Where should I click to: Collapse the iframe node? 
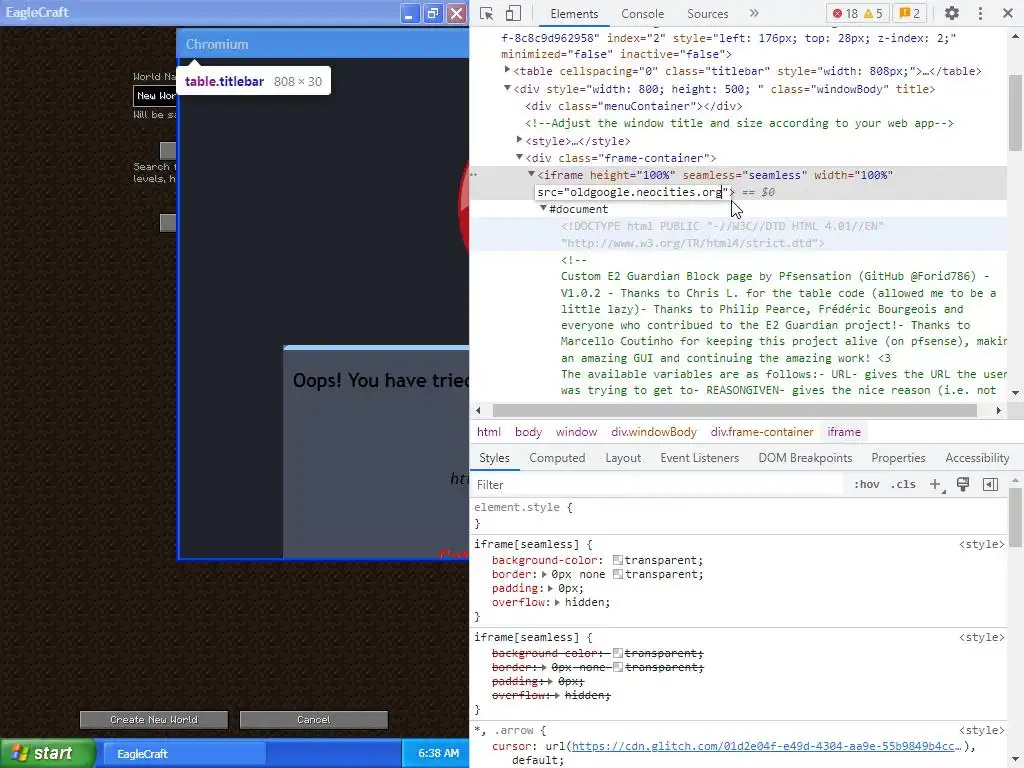531,174
